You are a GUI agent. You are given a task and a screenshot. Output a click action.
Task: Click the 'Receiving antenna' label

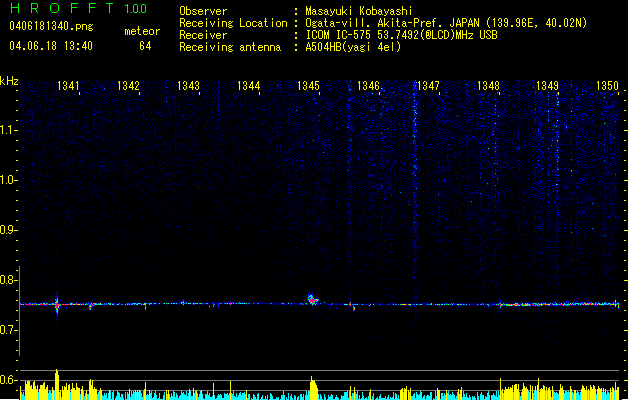[x=230, y=47]
